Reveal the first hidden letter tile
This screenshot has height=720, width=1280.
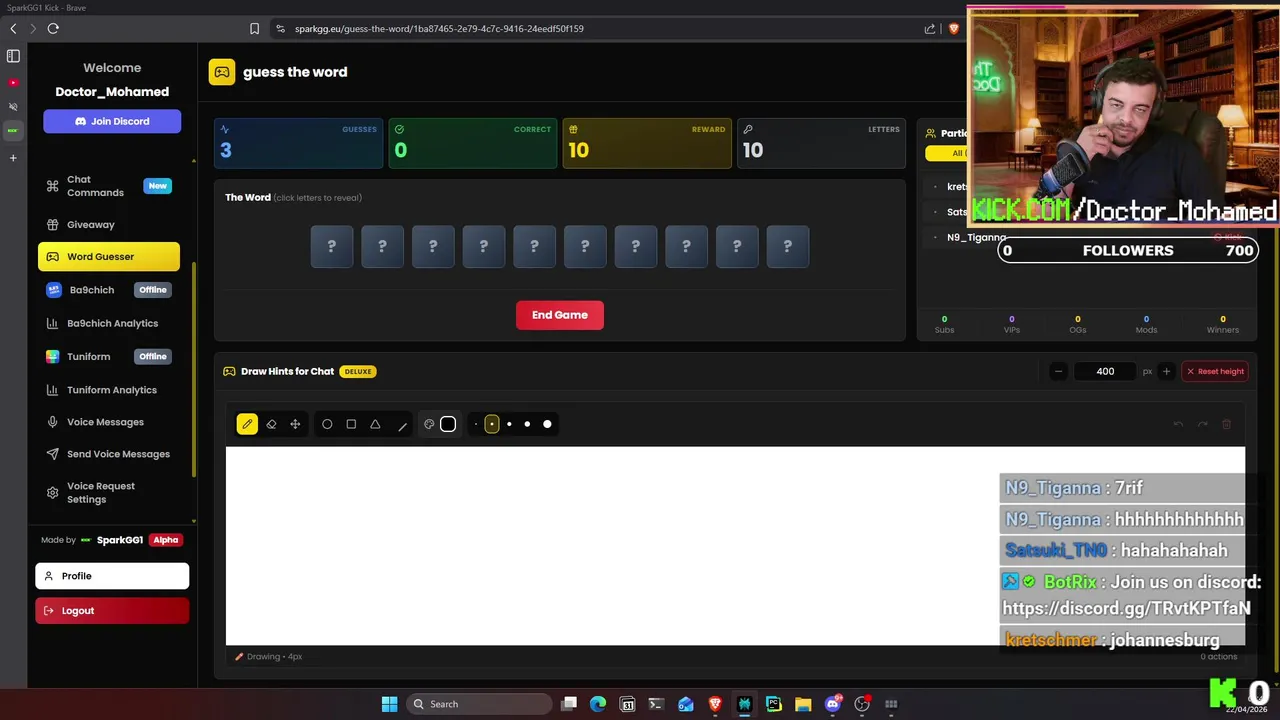pos(332,246)
